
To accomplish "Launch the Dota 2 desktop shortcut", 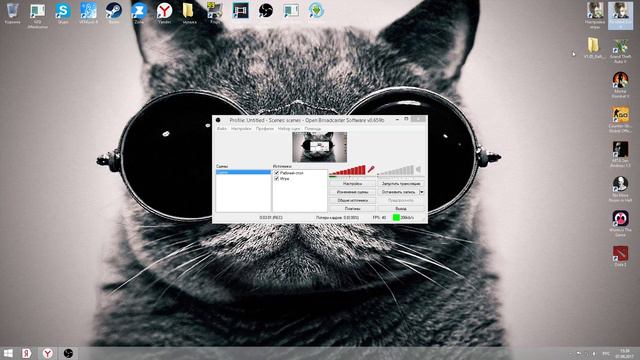I will point(620,256).
